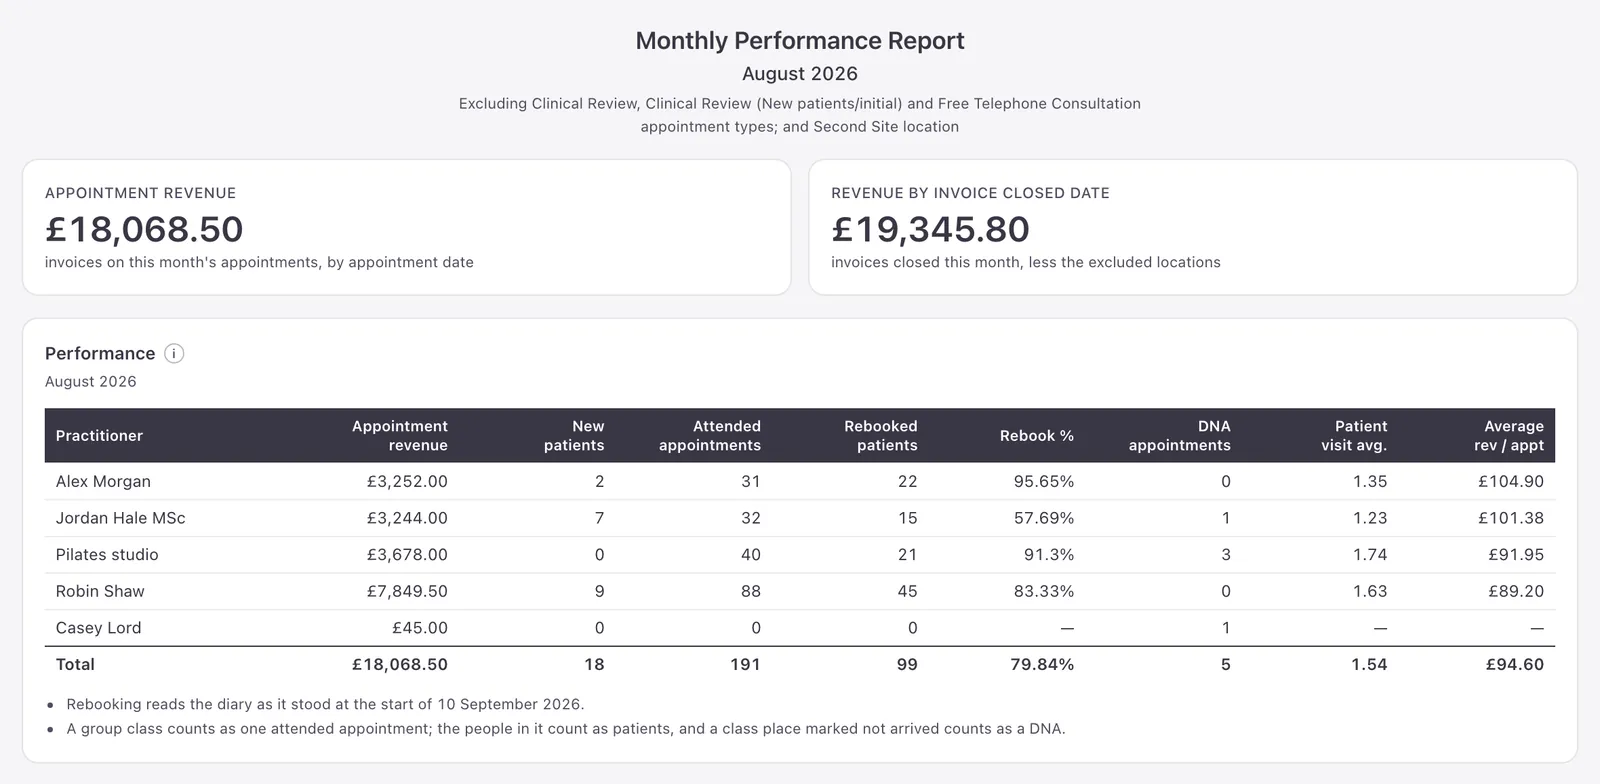Select the group class counting footnote
Viewport: 1600px width, 784px height.
[x=566, y=729]
